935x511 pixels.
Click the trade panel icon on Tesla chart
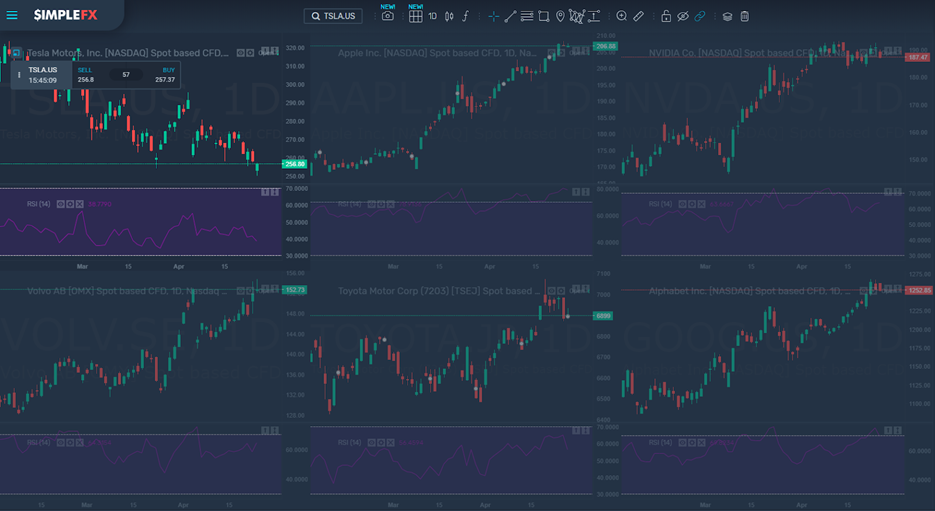point(16,53)
